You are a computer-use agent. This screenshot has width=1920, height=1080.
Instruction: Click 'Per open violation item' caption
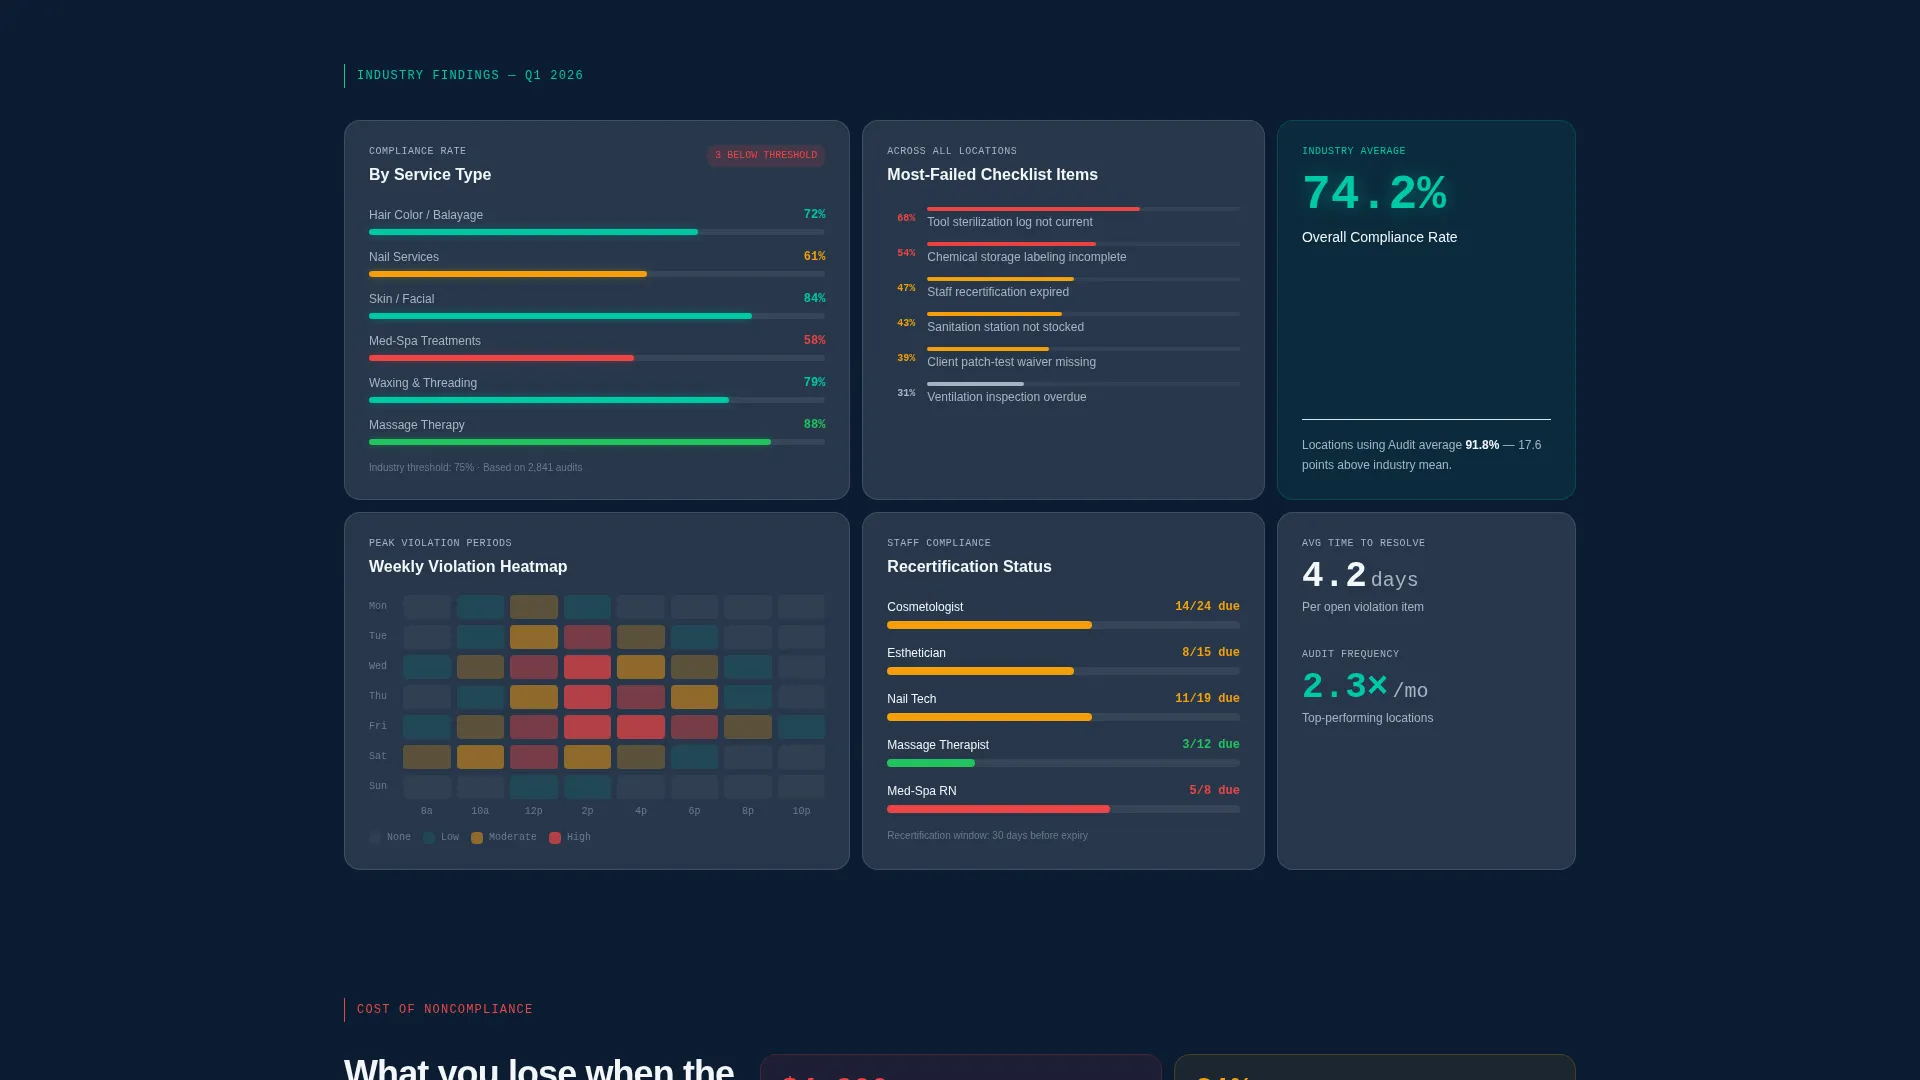(1363, 607)
